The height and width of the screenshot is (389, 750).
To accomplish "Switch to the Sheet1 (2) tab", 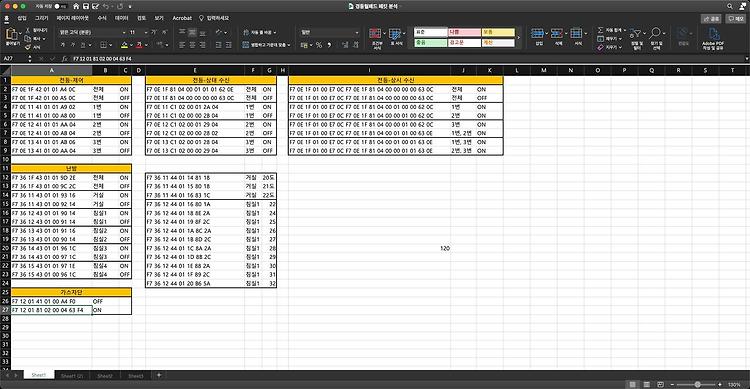I will (72, 376).
